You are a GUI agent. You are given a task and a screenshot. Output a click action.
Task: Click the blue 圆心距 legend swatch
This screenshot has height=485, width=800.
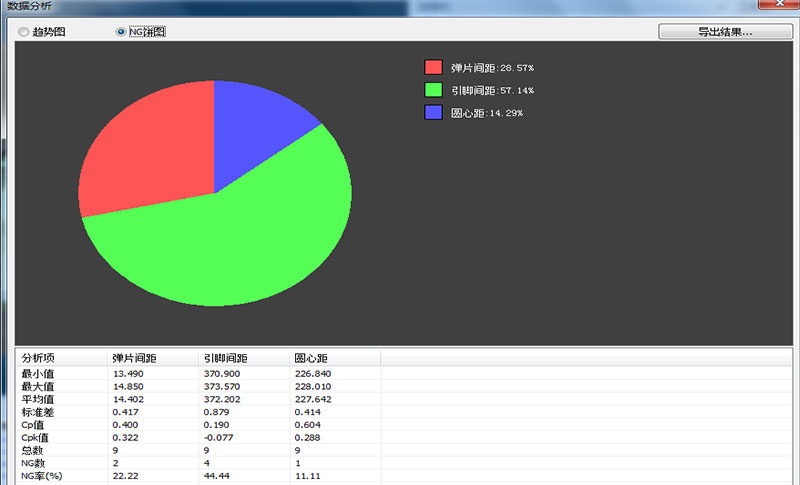point(433,112)
